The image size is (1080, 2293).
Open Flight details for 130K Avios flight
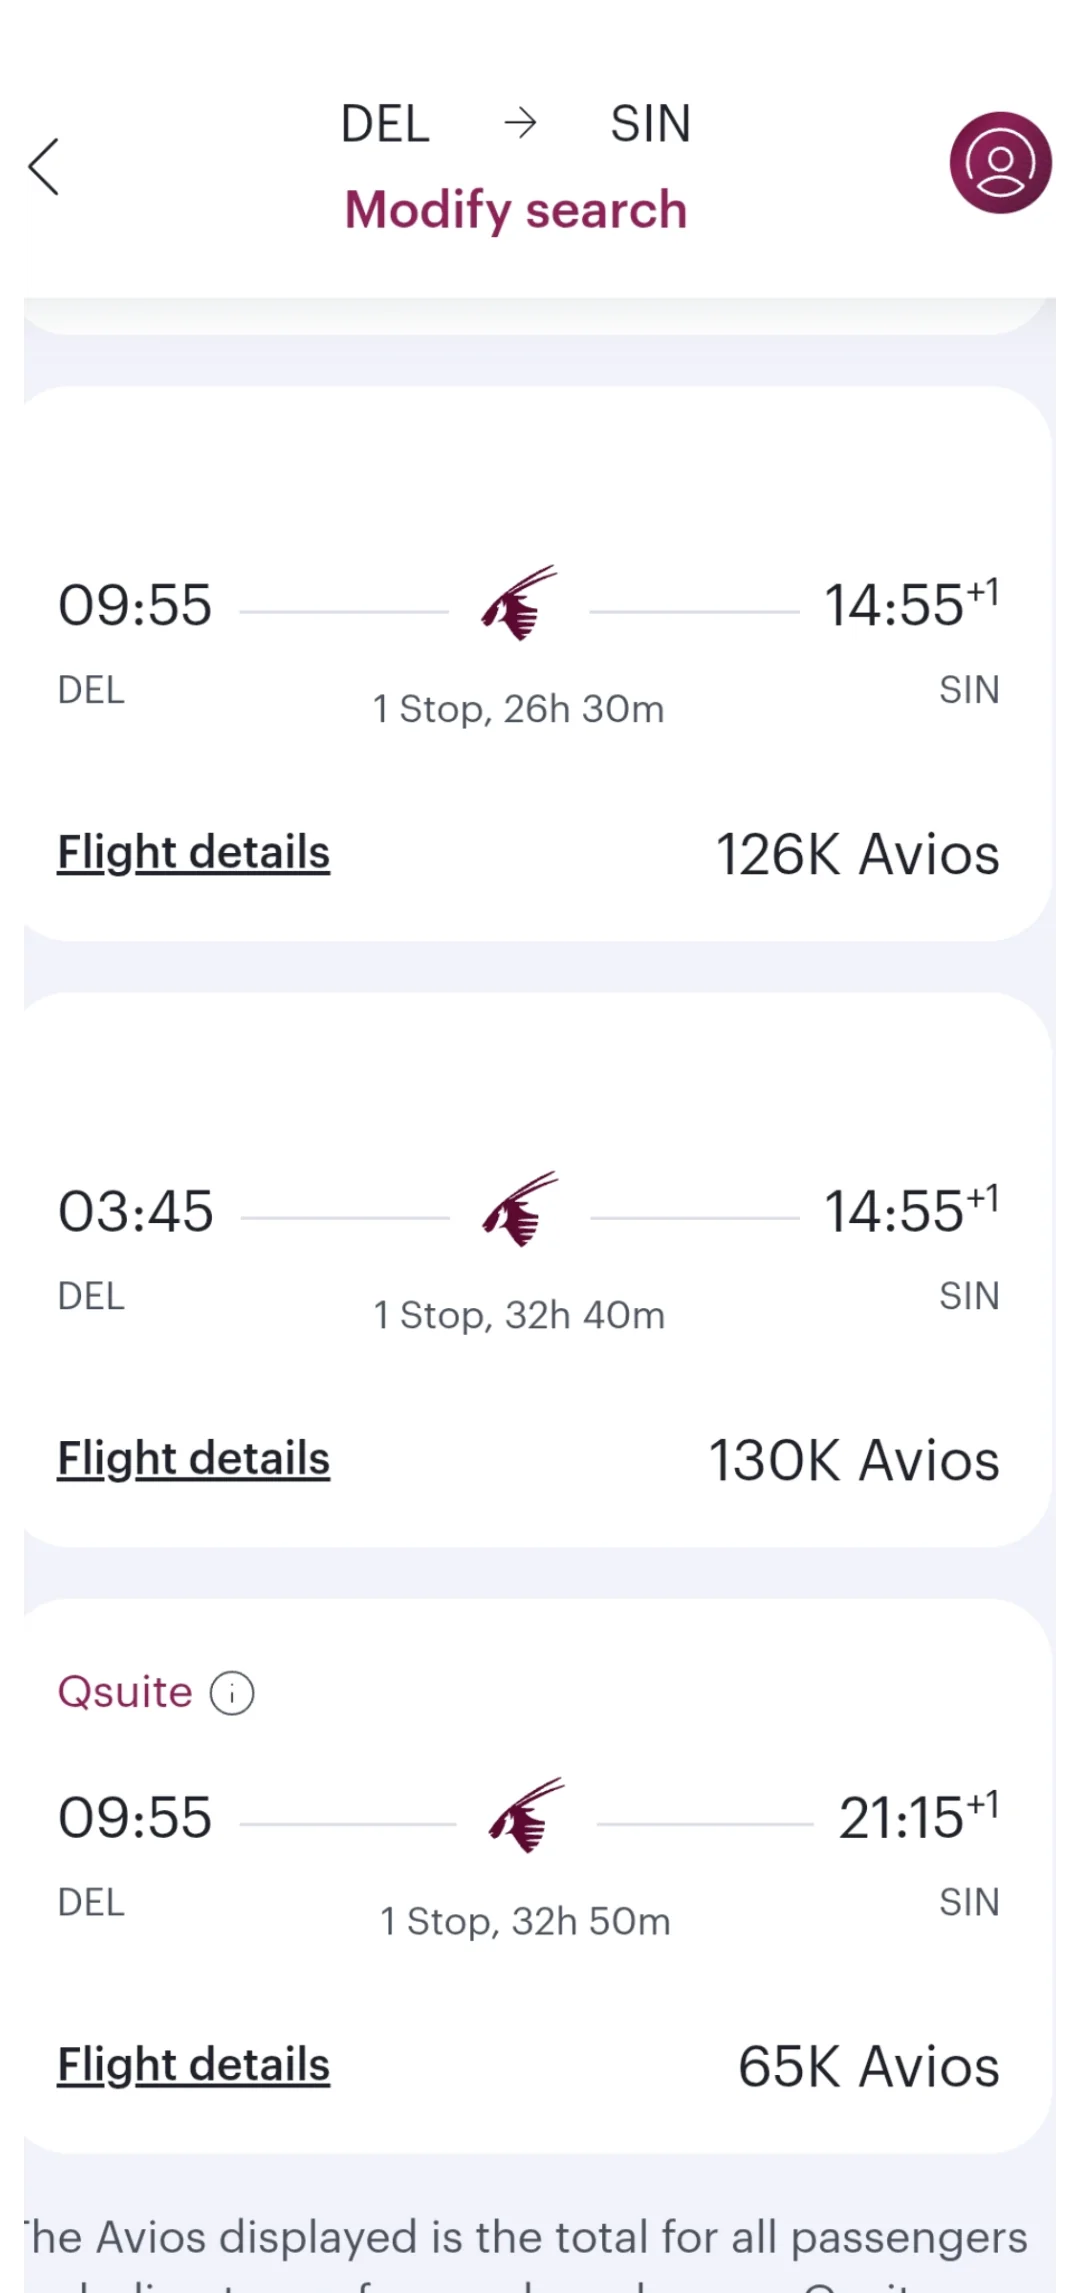(x=193, y=1459)
